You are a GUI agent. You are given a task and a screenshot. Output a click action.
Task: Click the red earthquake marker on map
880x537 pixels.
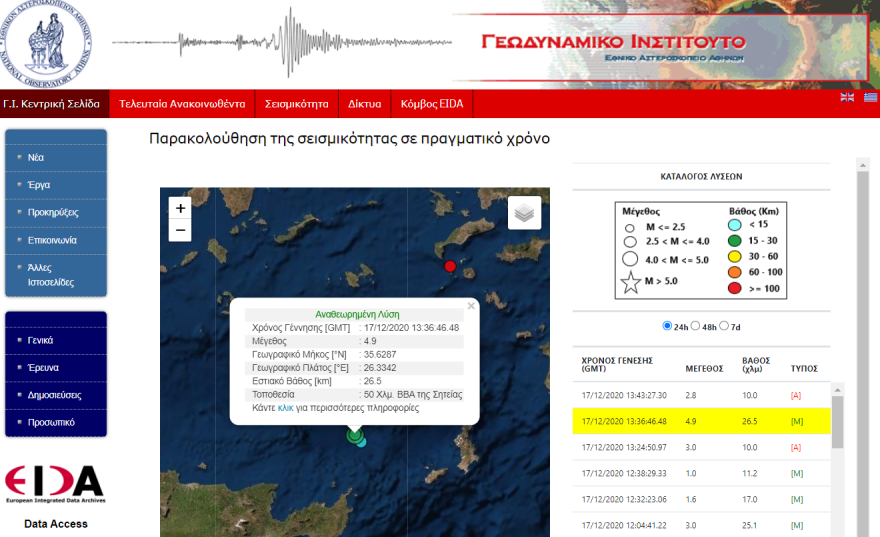click(x=450, y=266)
